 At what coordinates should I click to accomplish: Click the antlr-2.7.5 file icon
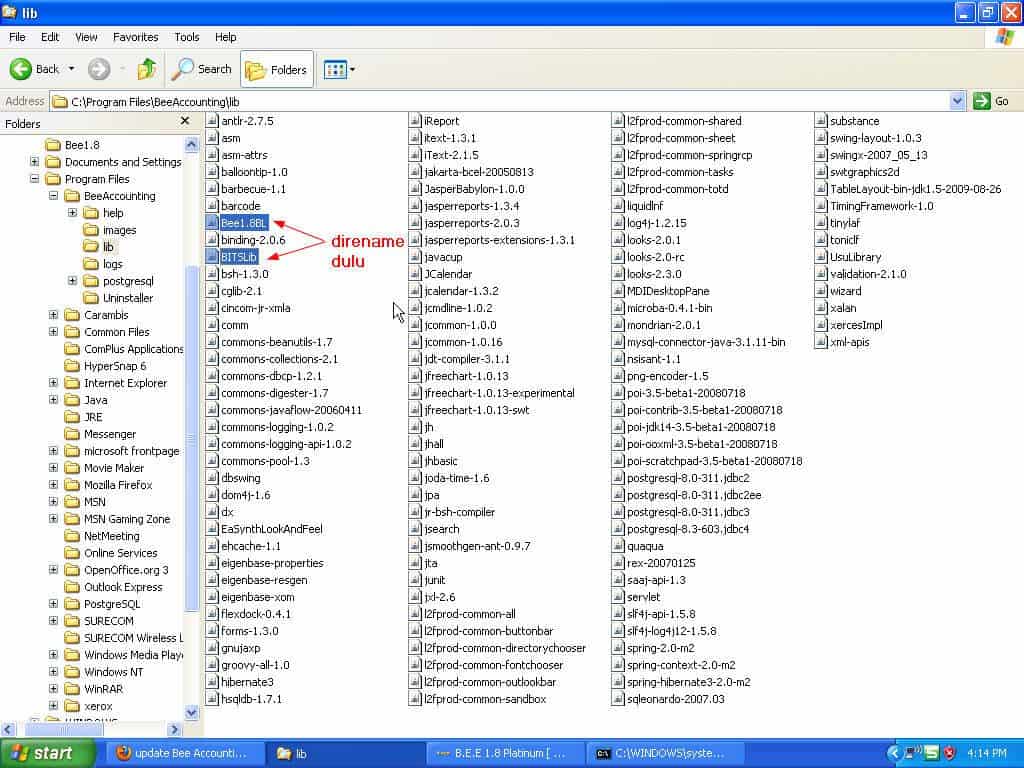[212, 121]
